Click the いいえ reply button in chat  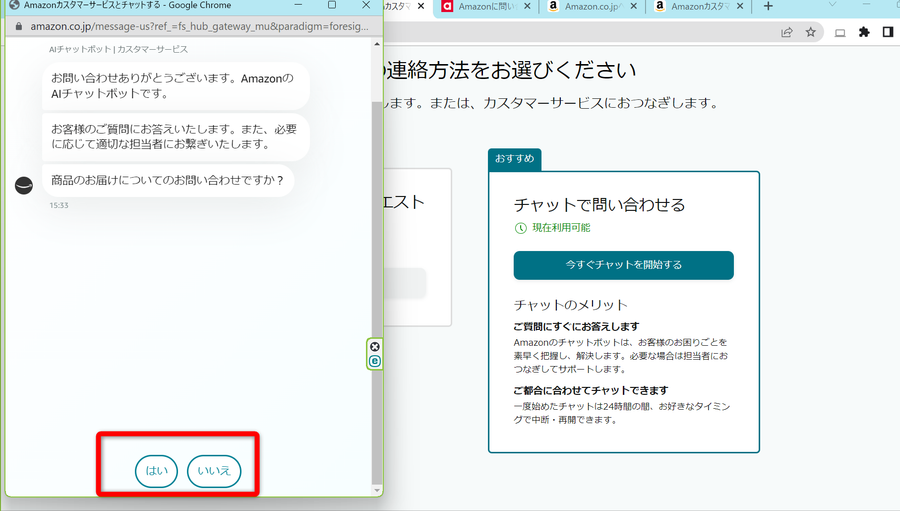[x=214, y=471]
